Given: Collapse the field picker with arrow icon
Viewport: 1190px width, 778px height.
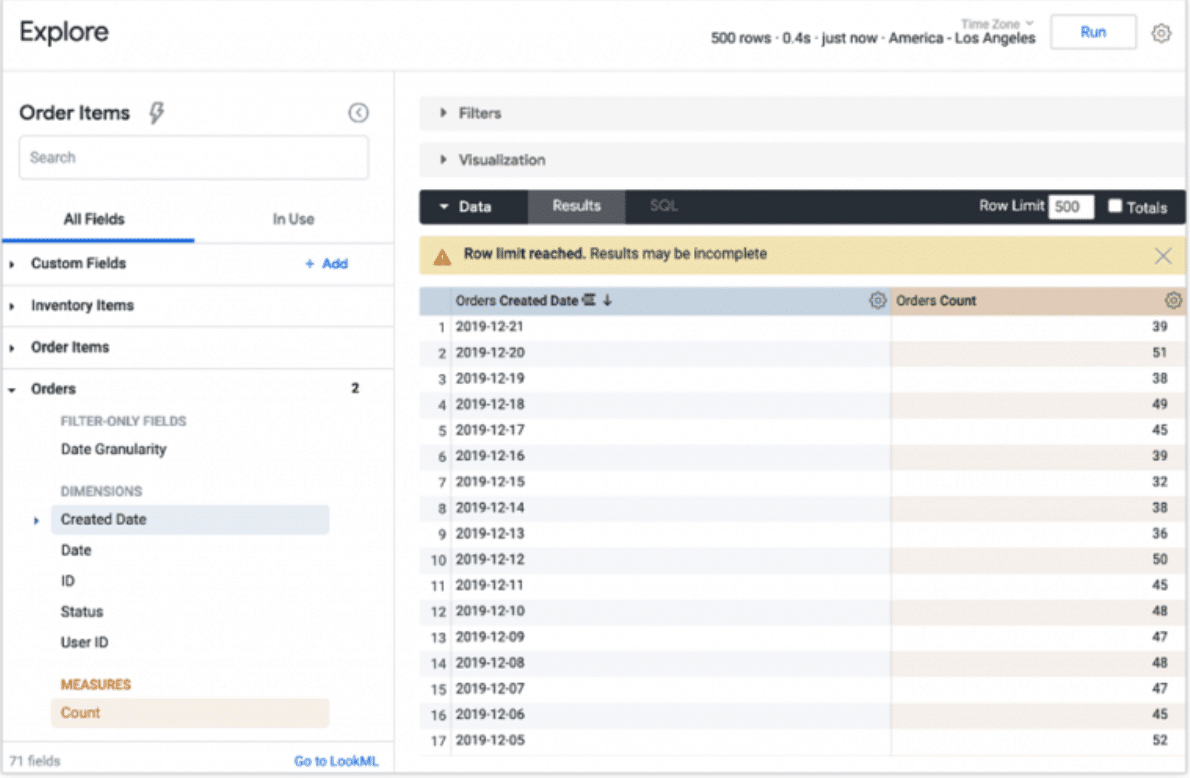Looking at the screenshot, I should tap(358, 113).
